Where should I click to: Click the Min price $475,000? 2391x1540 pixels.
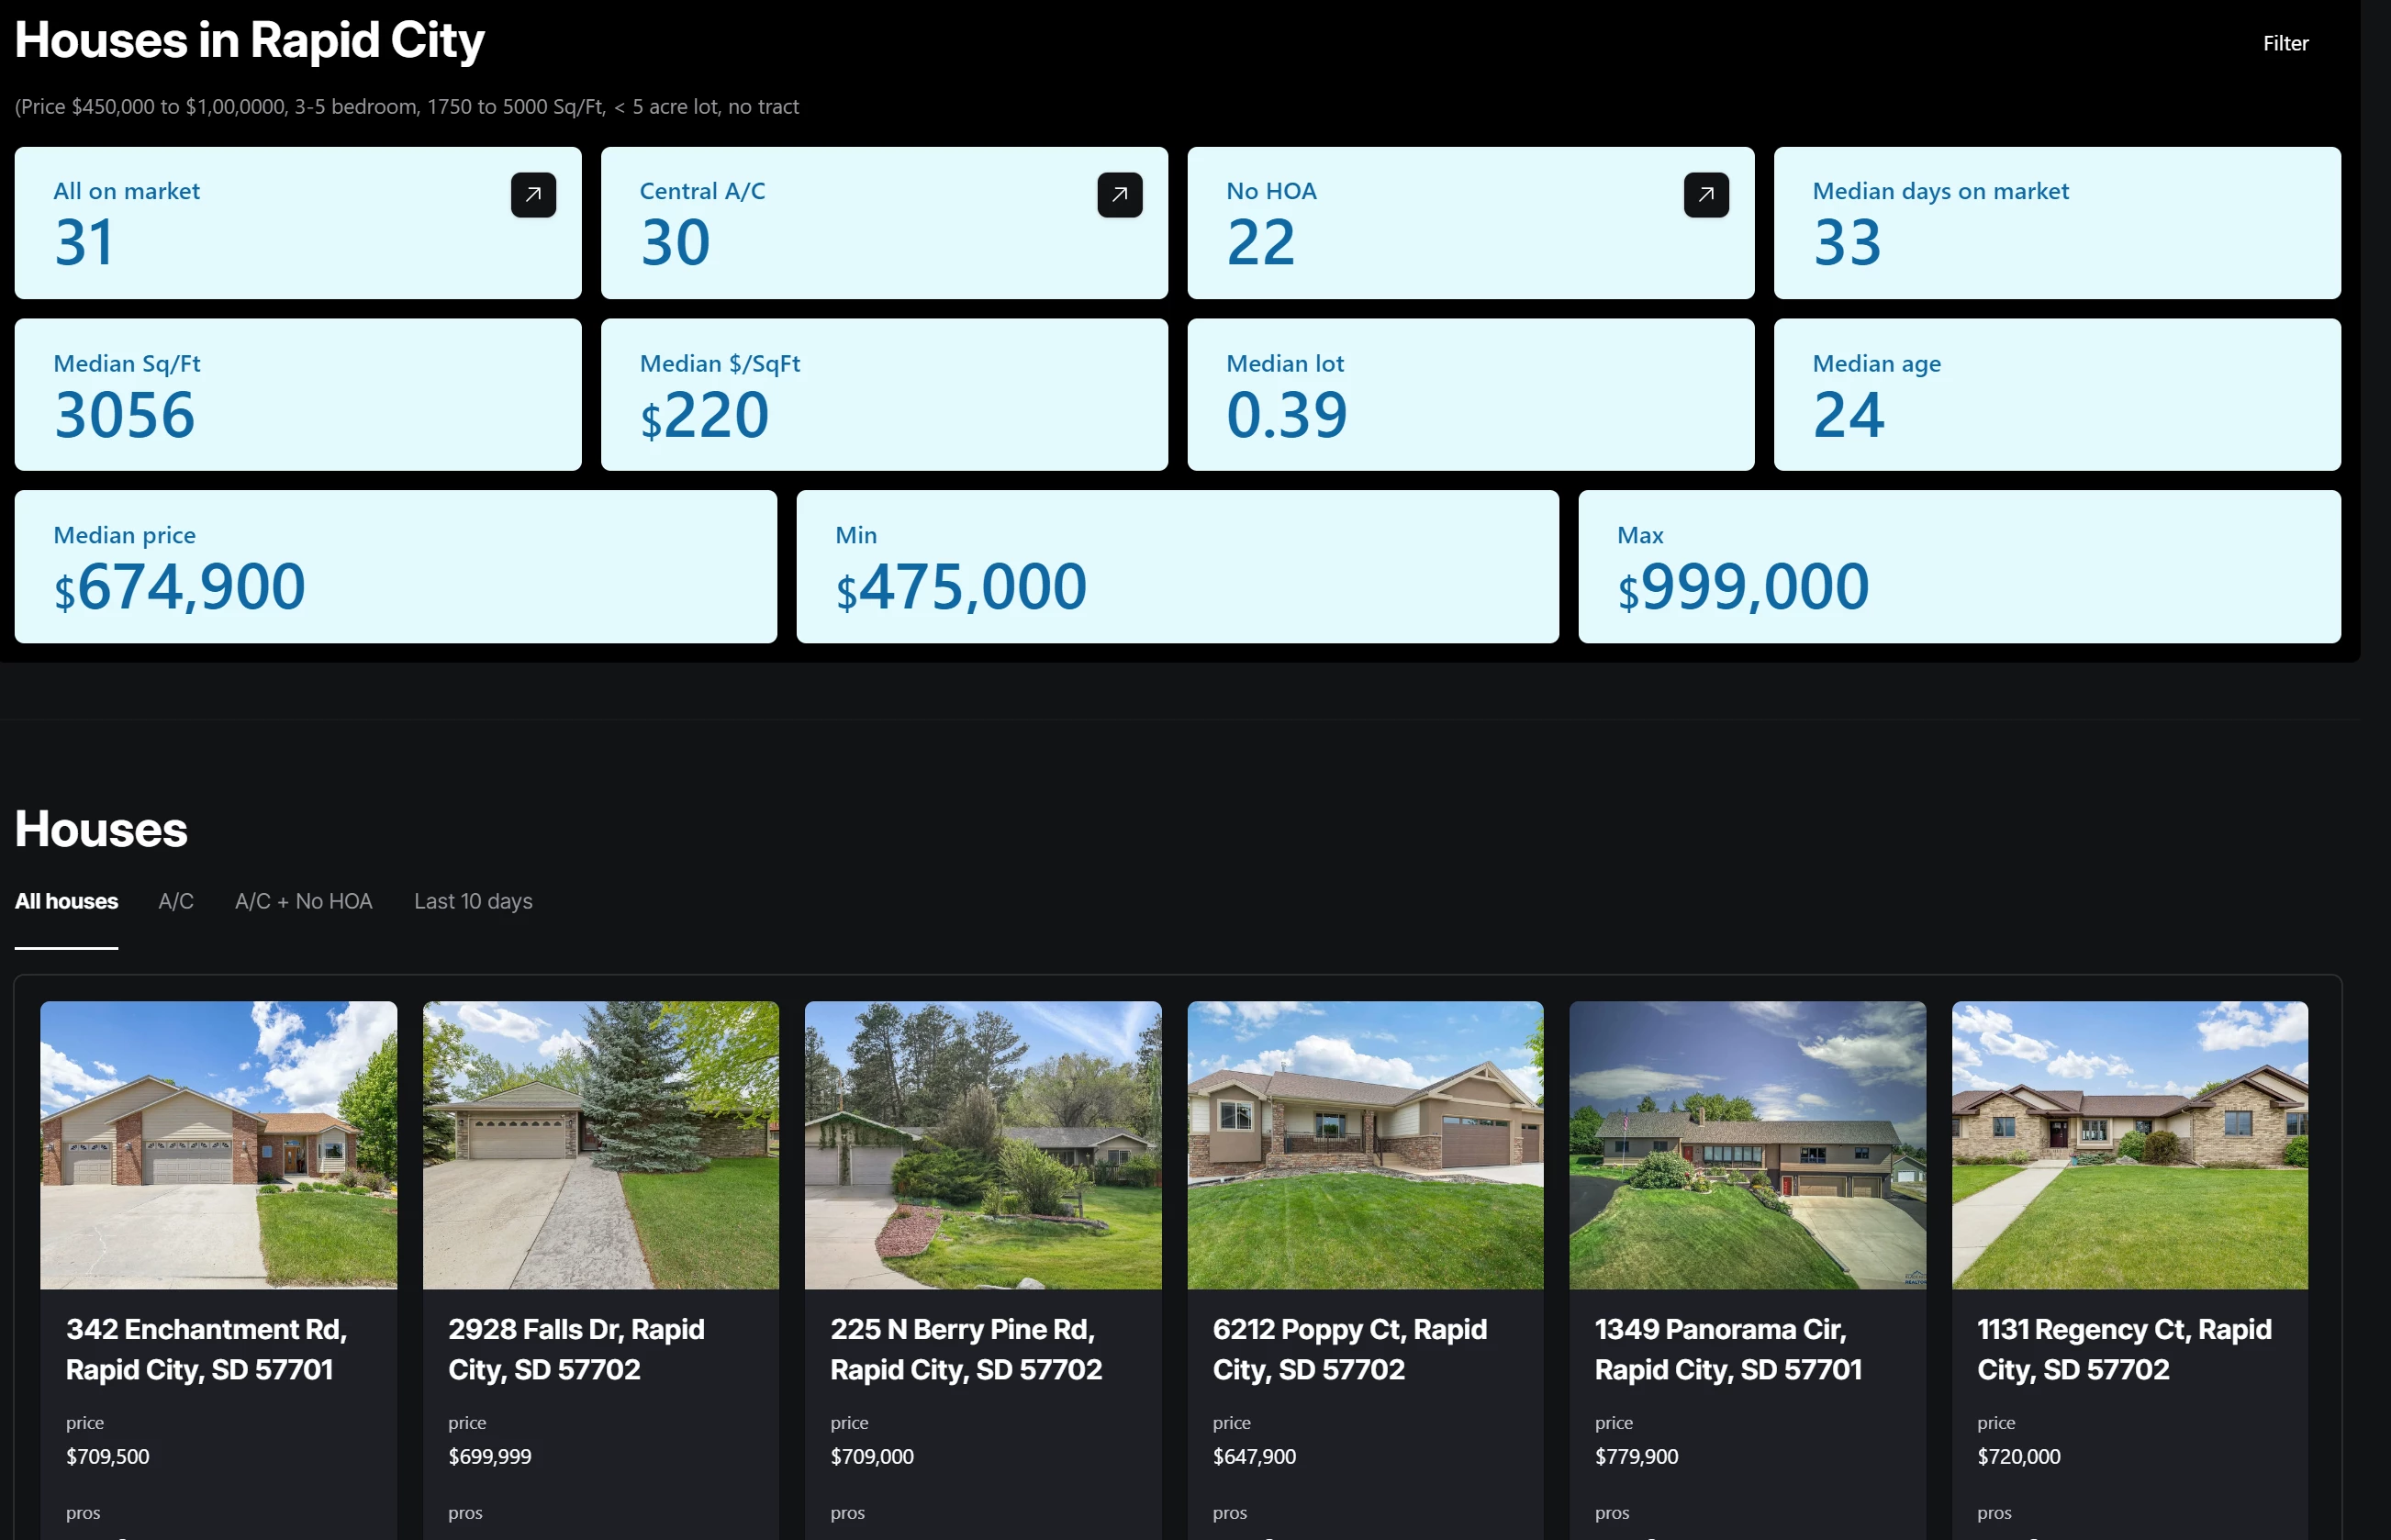pos(961,587)
